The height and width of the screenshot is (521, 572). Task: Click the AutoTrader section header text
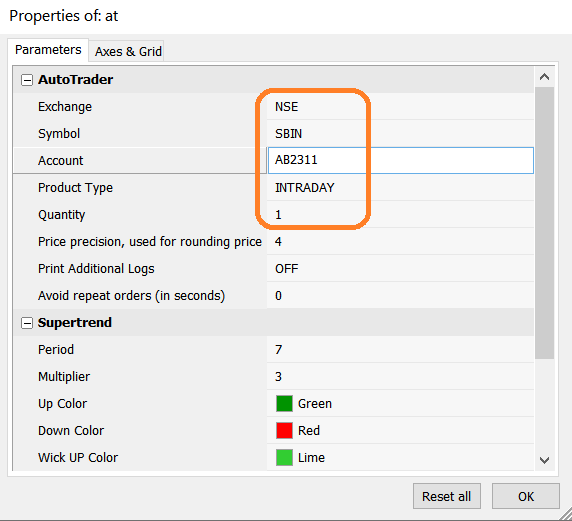point(76,80)
